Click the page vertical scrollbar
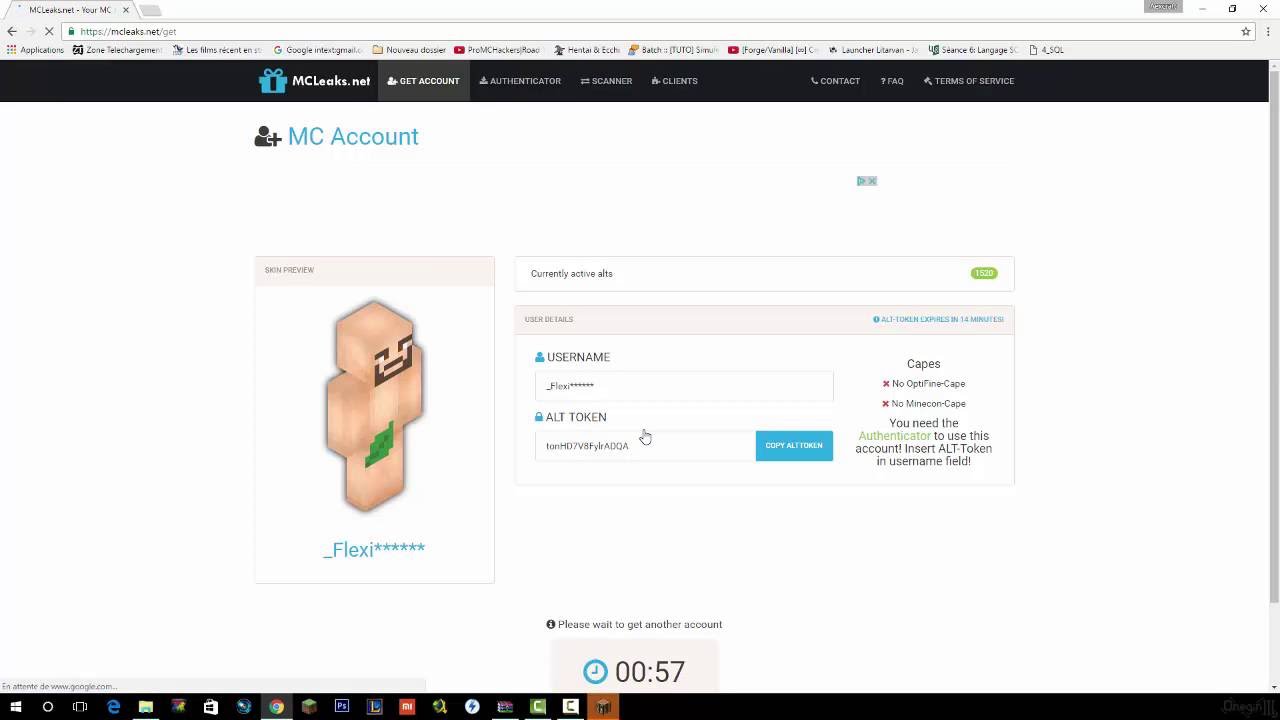1280x720 pixels. tap(1273, 335)
